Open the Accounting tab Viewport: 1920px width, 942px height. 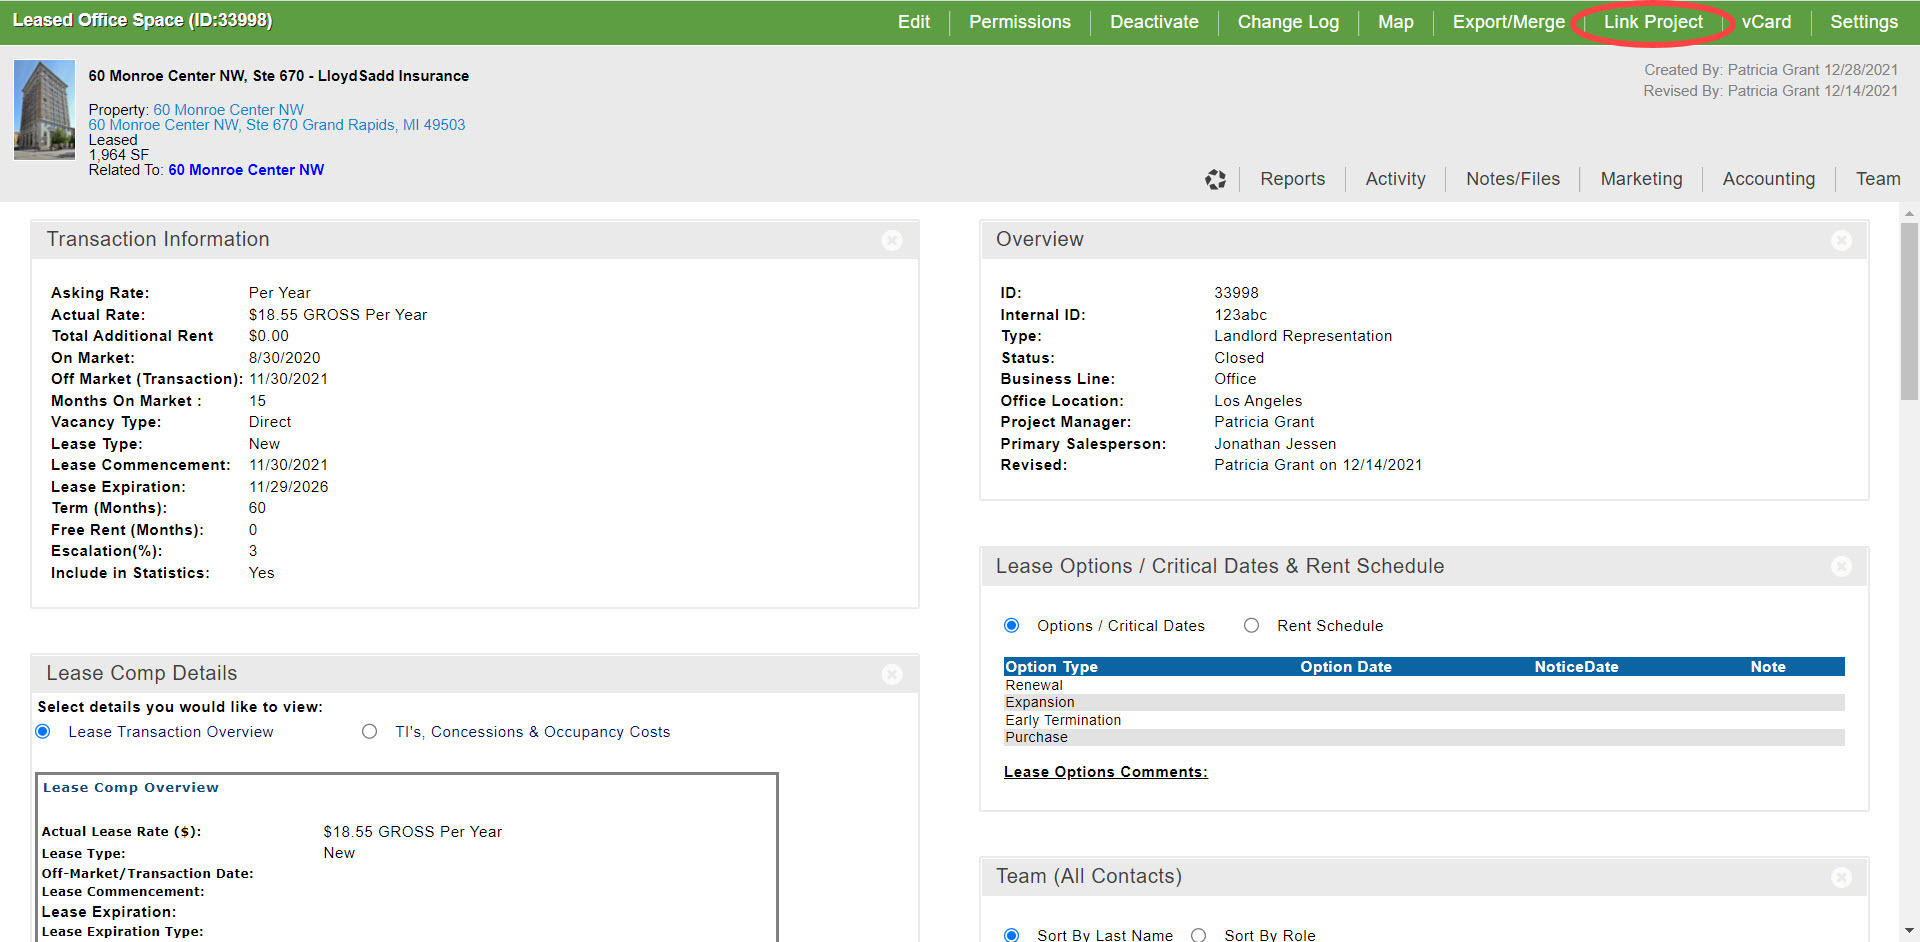tap(1768, 179)
